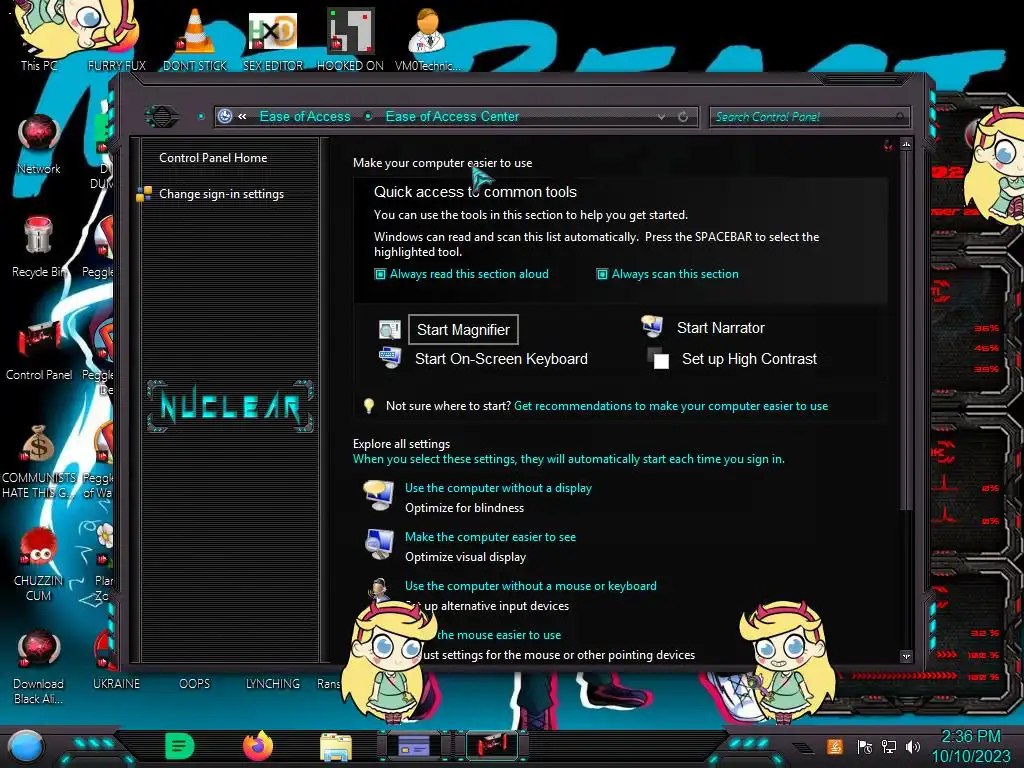Click the active Control Panel taskbar button

[x=492, y=746]
